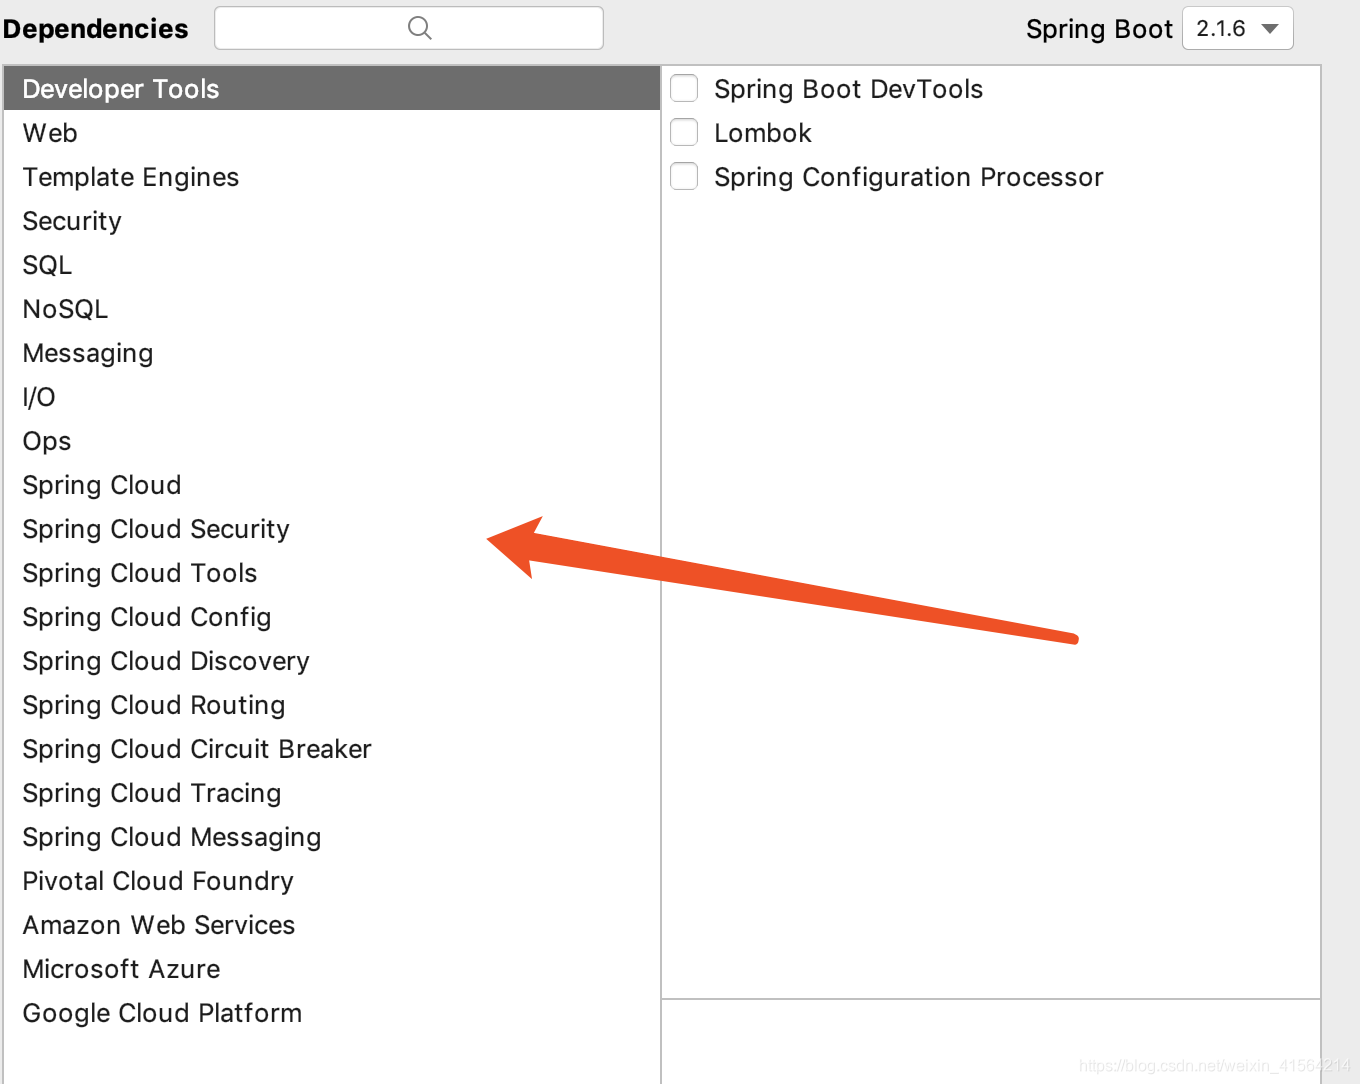Select Spring Cloud Circuit Breaker category
This screenshot has width=1360, height=1084.
coord(332,749)
